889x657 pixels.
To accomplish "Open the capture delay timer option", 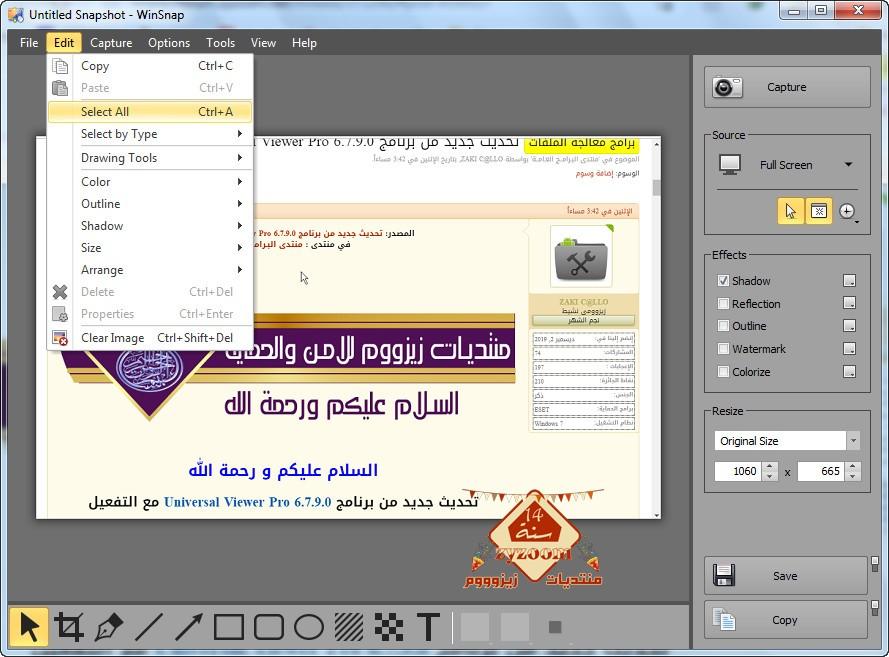I will pyautogui.click(x=848, y=211).
